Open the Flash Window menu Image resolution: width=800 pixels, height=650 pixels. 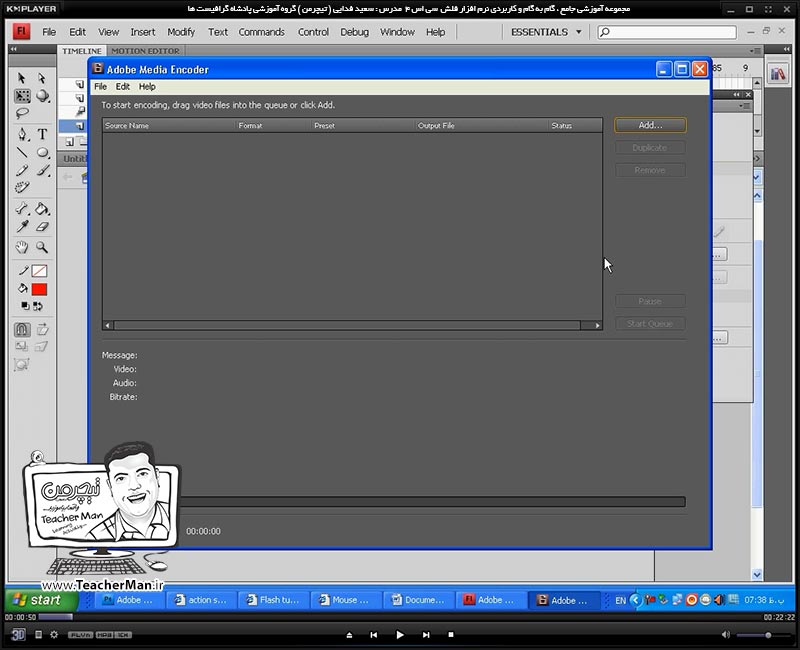point(397,32)
